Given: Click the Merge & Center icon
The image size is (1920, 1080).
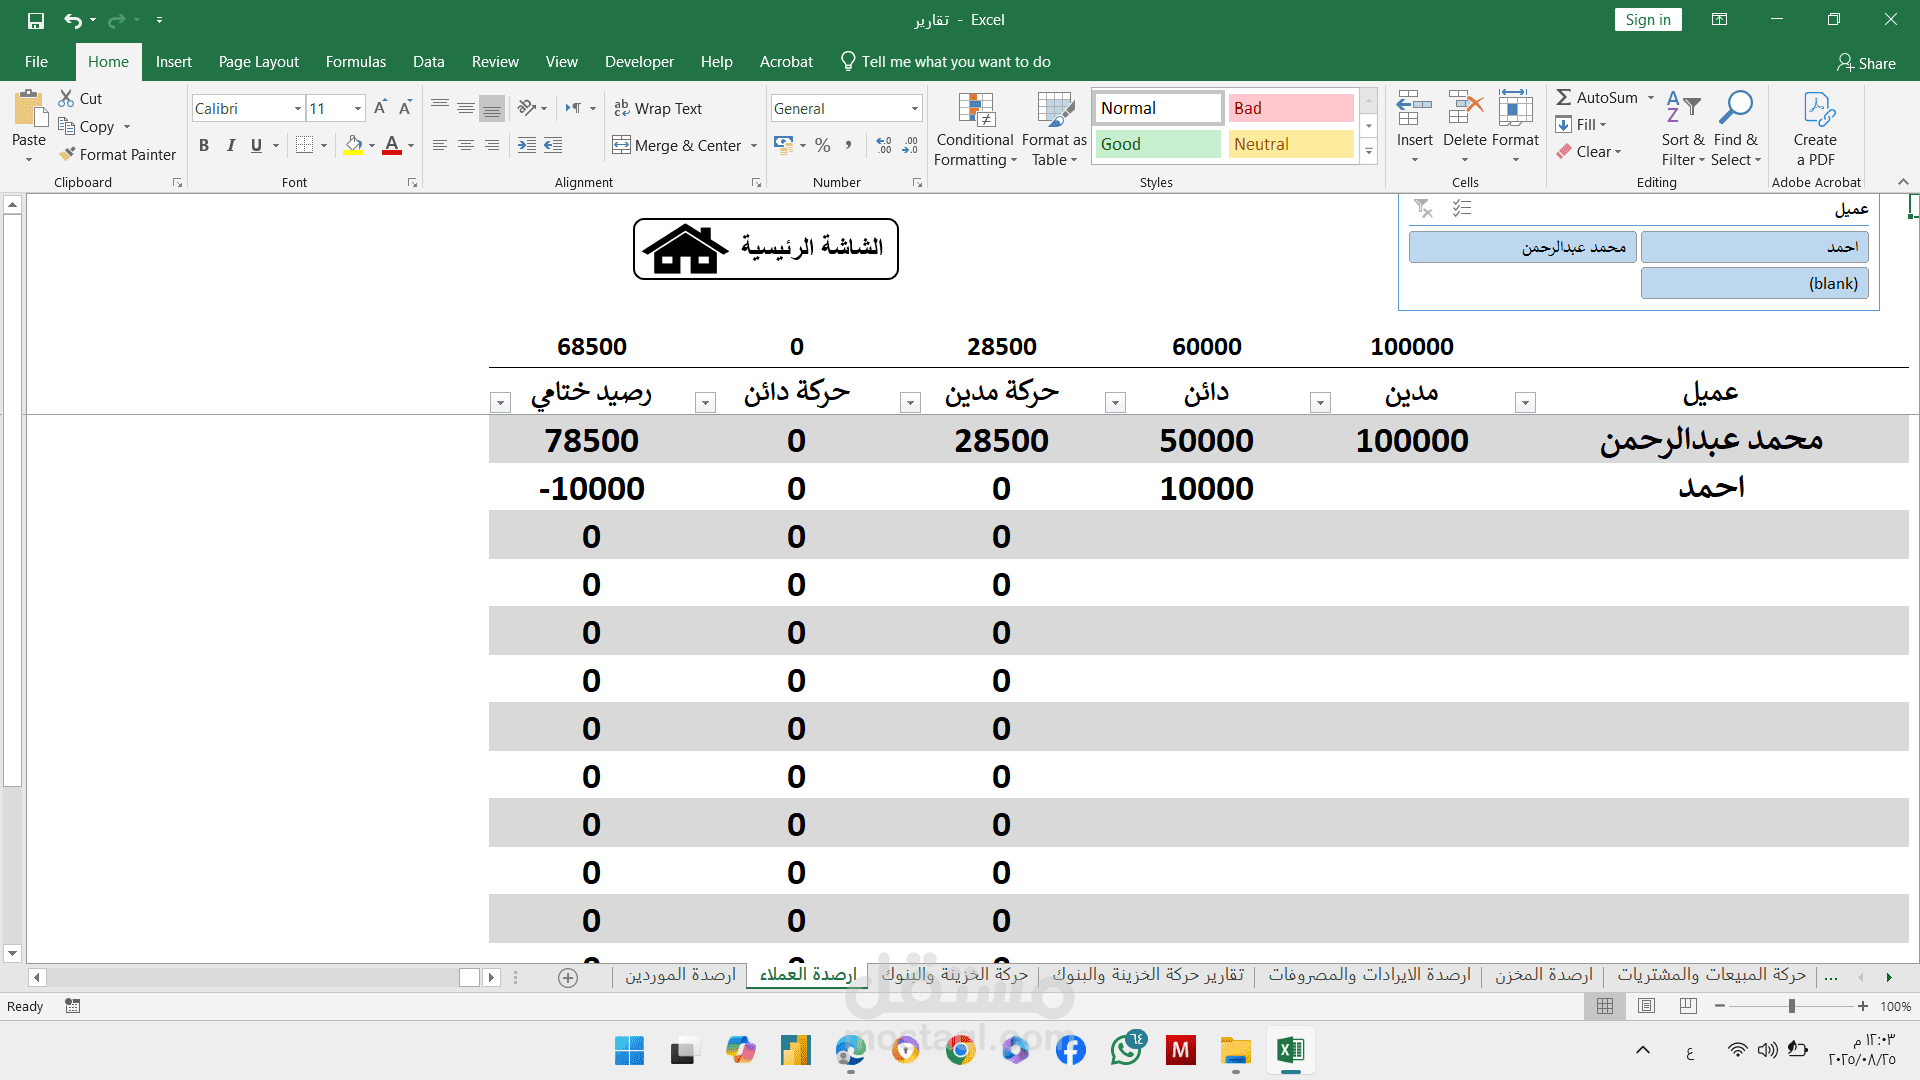Looking at the screenshot, I should tap(622, 145).
